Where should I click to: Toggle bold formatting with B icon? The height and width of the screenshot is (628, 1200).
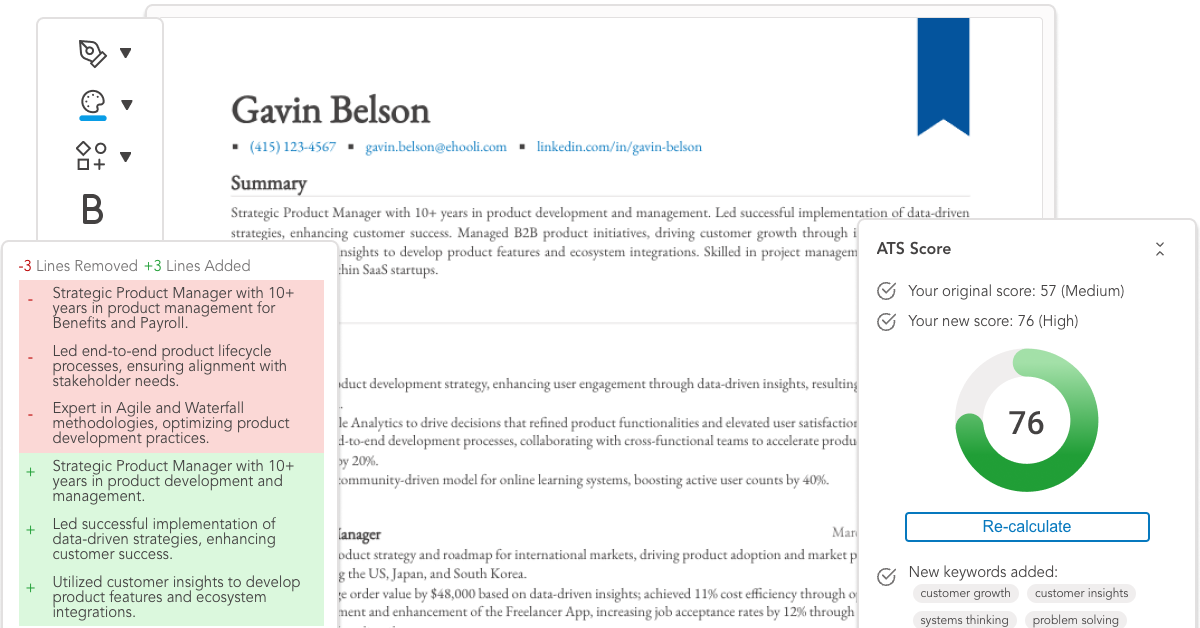click(92, 210)
